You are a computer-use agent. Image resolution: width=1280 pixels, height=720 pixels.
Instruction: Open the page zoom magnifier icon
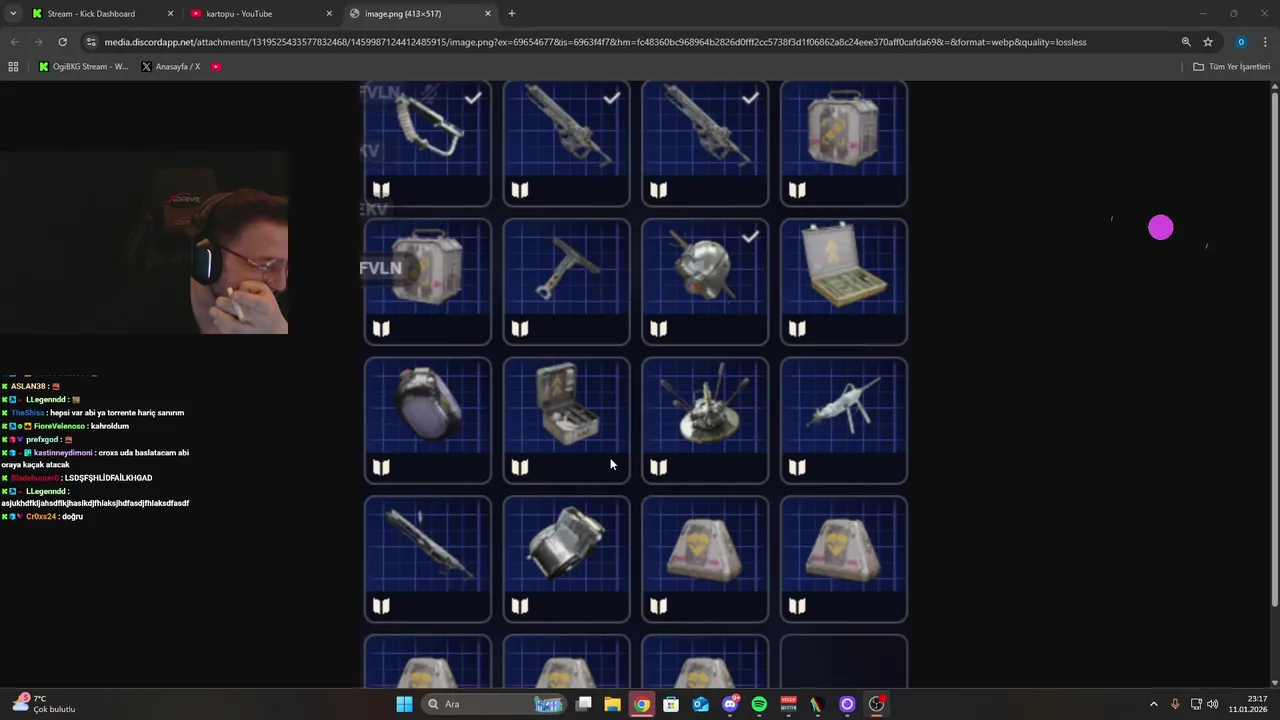pyautogui.click(x=1186, y=42)
